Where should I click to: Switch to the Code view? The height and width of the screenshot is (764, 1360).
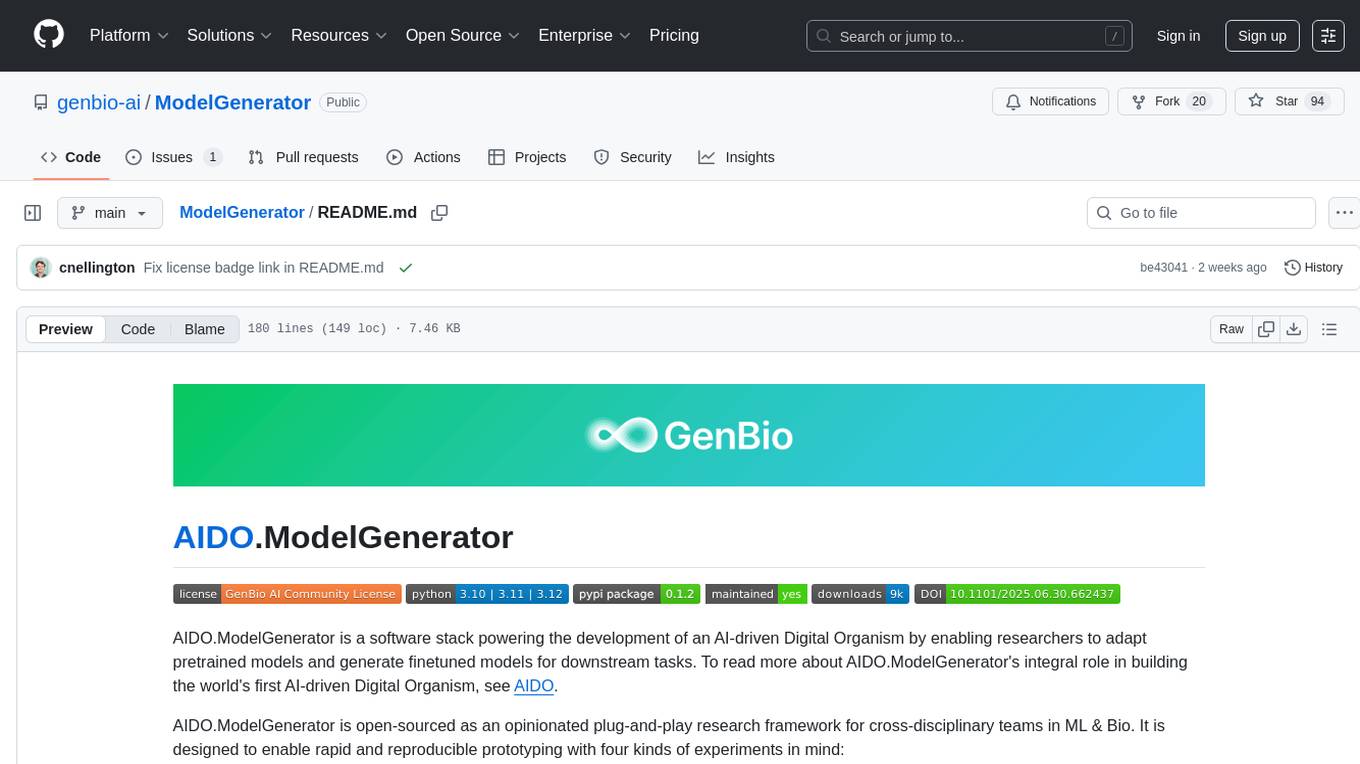(138, 329)
